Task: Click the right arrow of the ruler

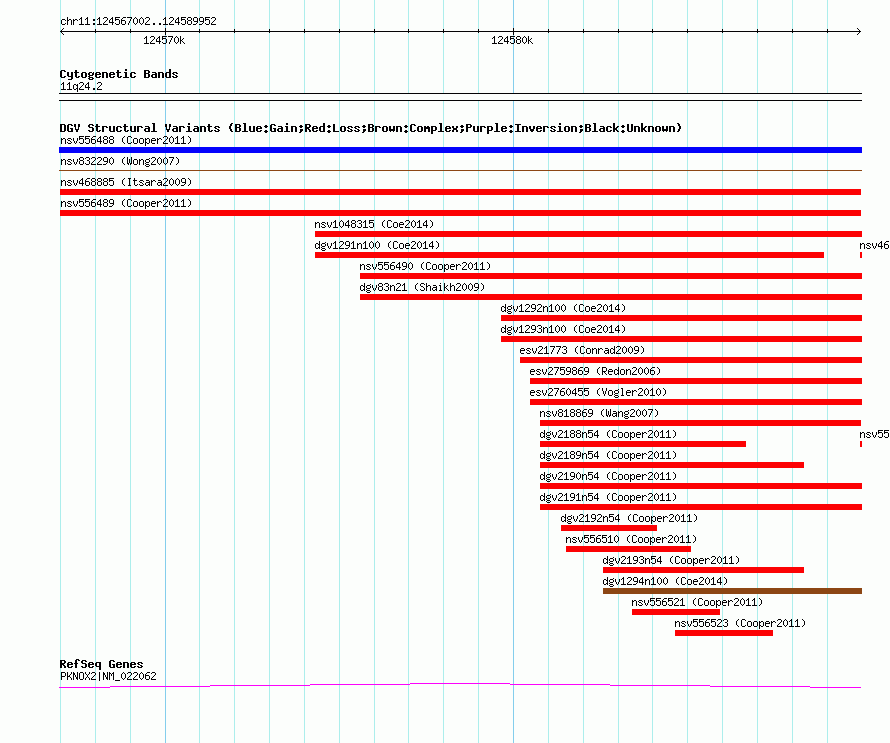Action: (859, 32)
